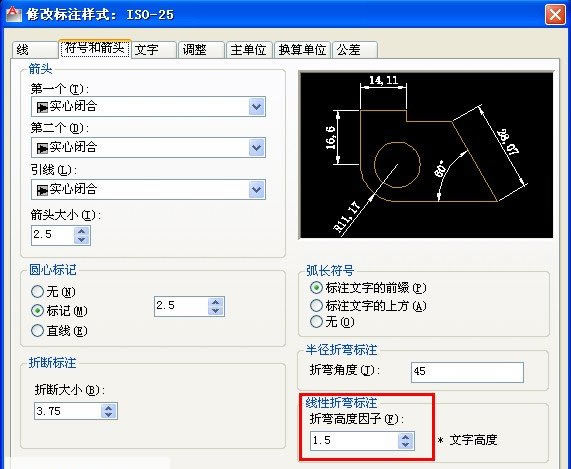Click the dimension preview thumbnail
This screenshot has height=469, width=571.
pyautogui.click(x=426, y=155)
